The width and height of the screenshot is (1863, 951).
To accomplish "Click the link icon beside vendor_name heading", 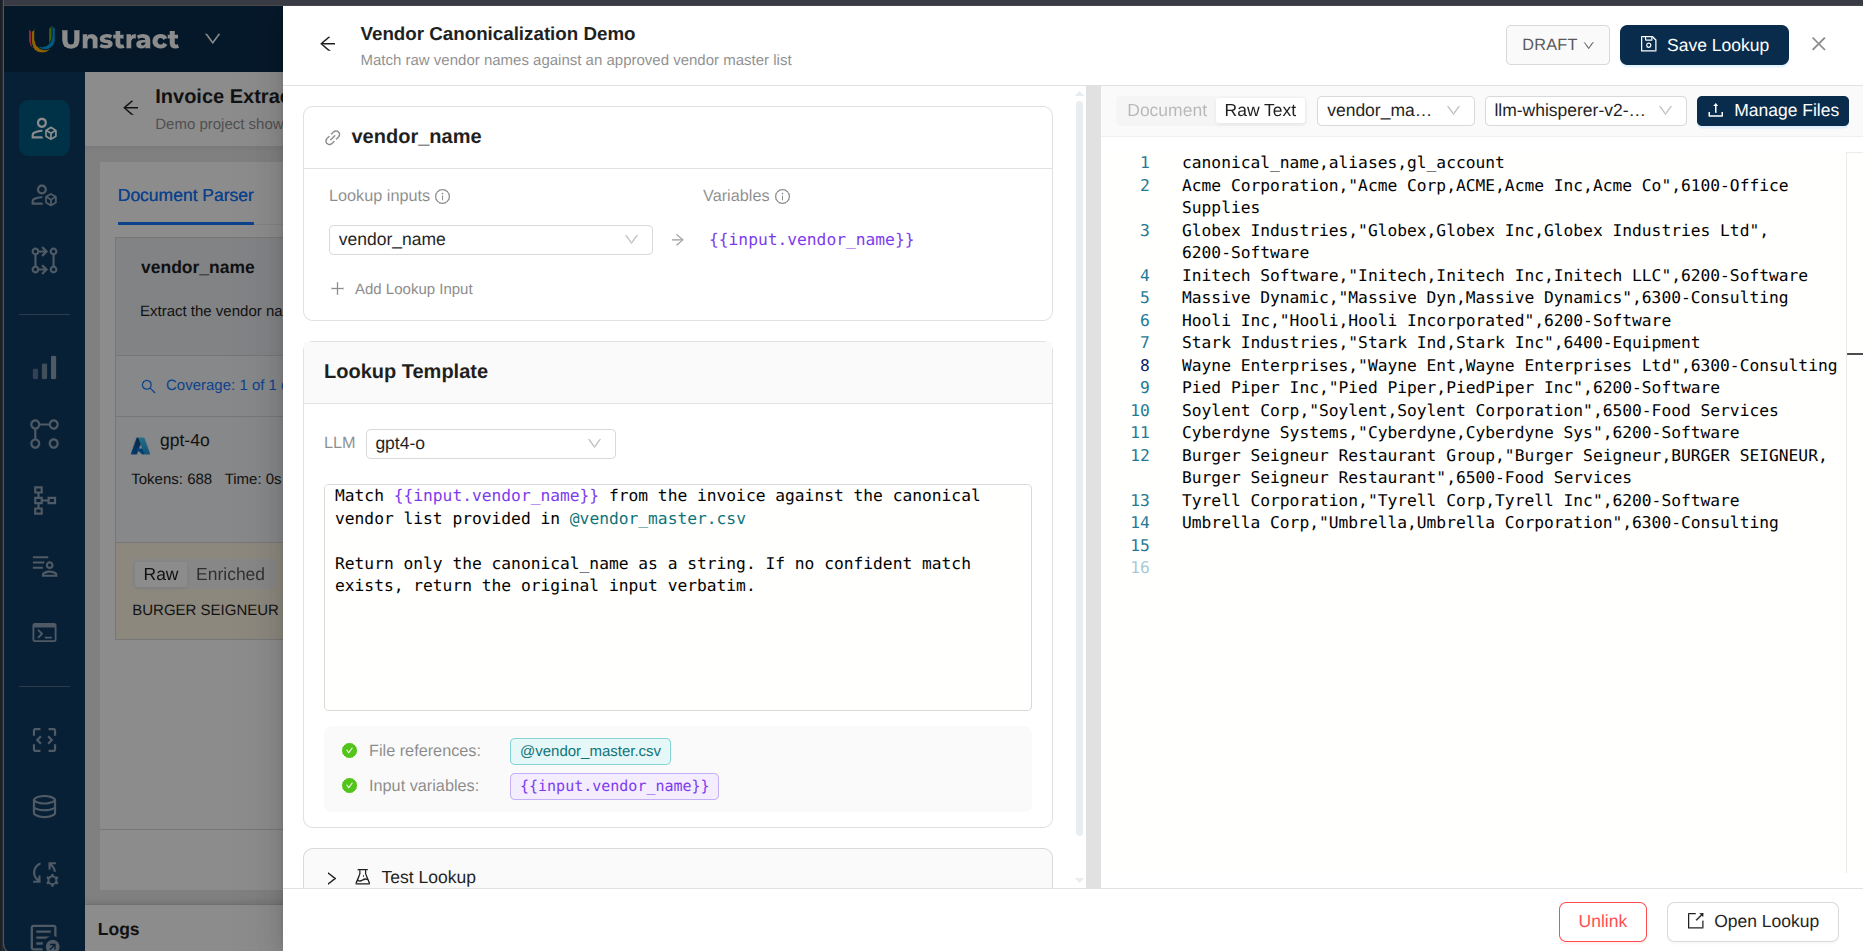I will (x=333, y=138).
